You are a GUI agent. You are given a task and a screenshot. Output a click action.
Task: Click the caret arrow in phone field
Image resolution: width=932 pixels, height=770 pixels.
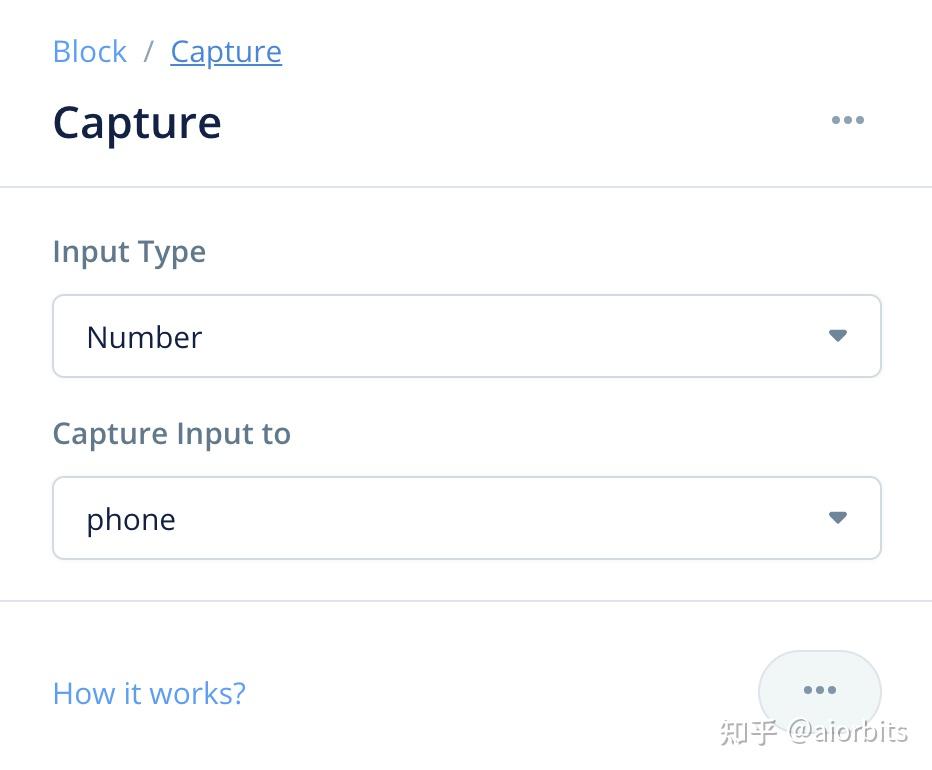[x=838, y=518]
